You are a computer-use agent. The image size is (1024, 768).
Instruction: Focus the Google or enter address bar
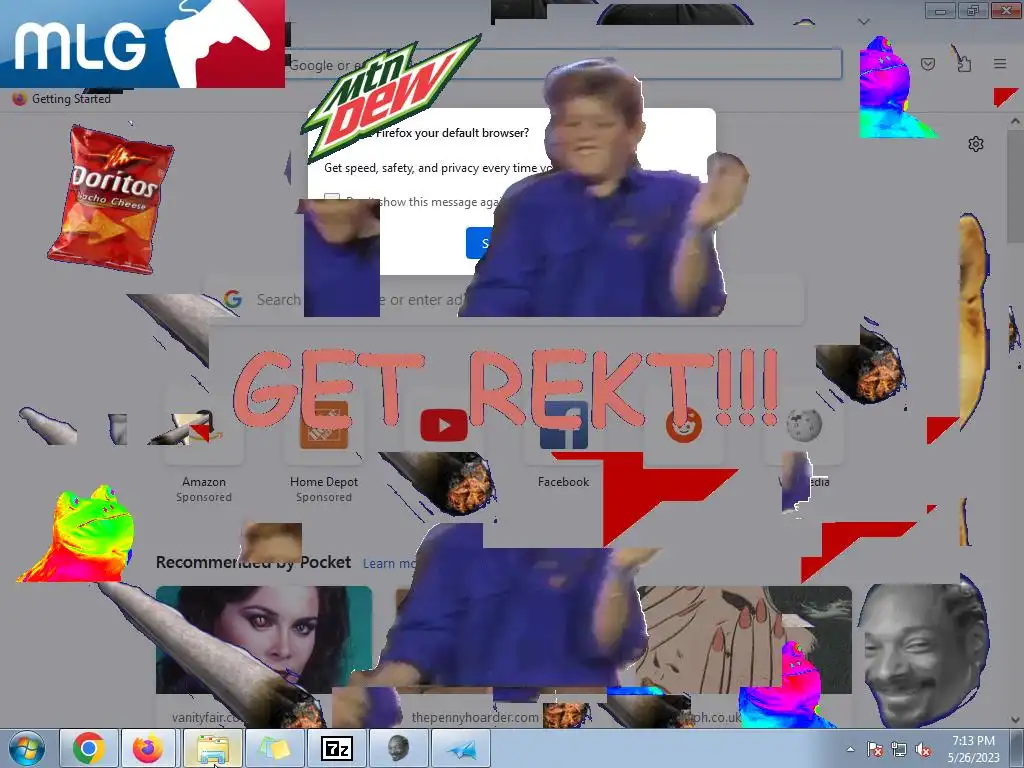pos(564,64)
